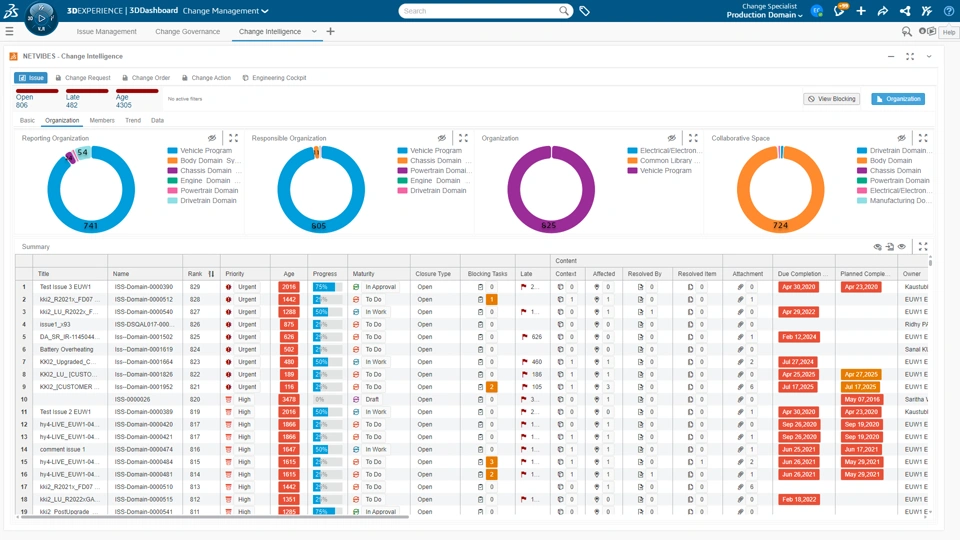Click the purple Organization donut chart
Screen dimensions: 960x540
pos(550,189)
